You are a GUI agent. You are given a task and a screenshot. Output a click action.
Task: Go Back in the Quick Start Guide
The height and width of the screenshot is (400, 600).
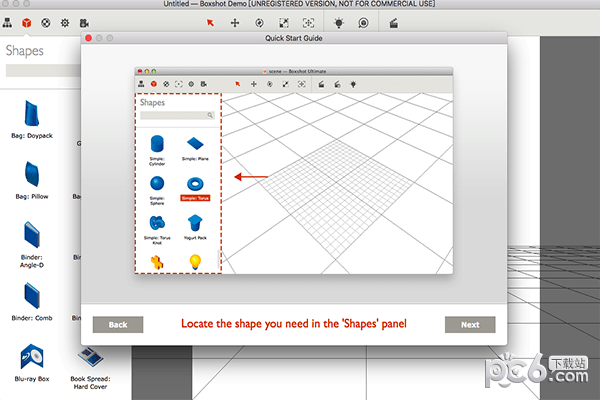118,325
